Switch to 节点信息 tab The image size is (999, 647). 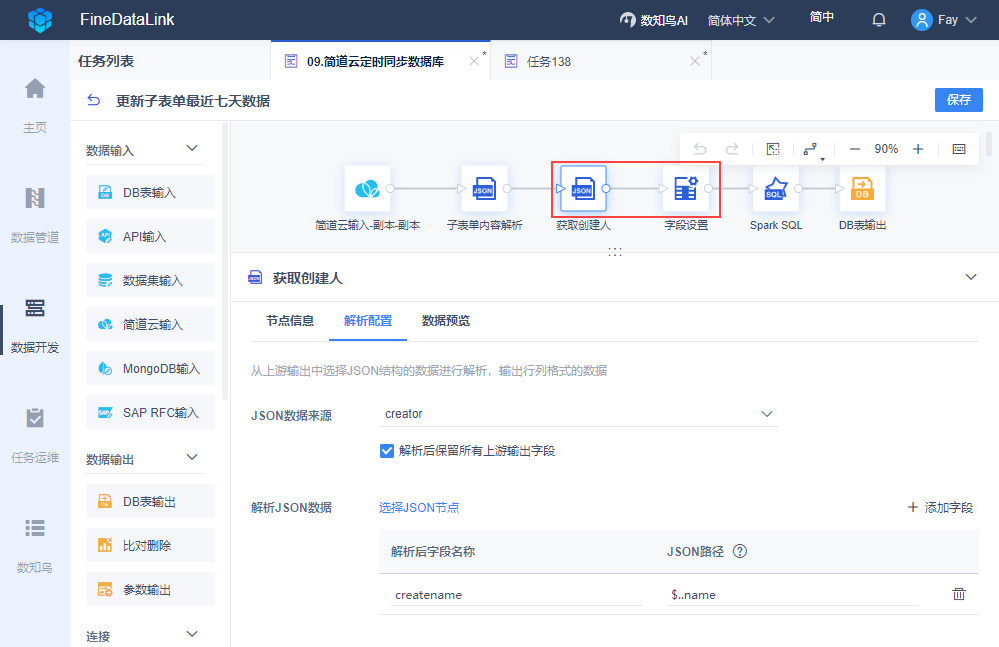[290, 321]
